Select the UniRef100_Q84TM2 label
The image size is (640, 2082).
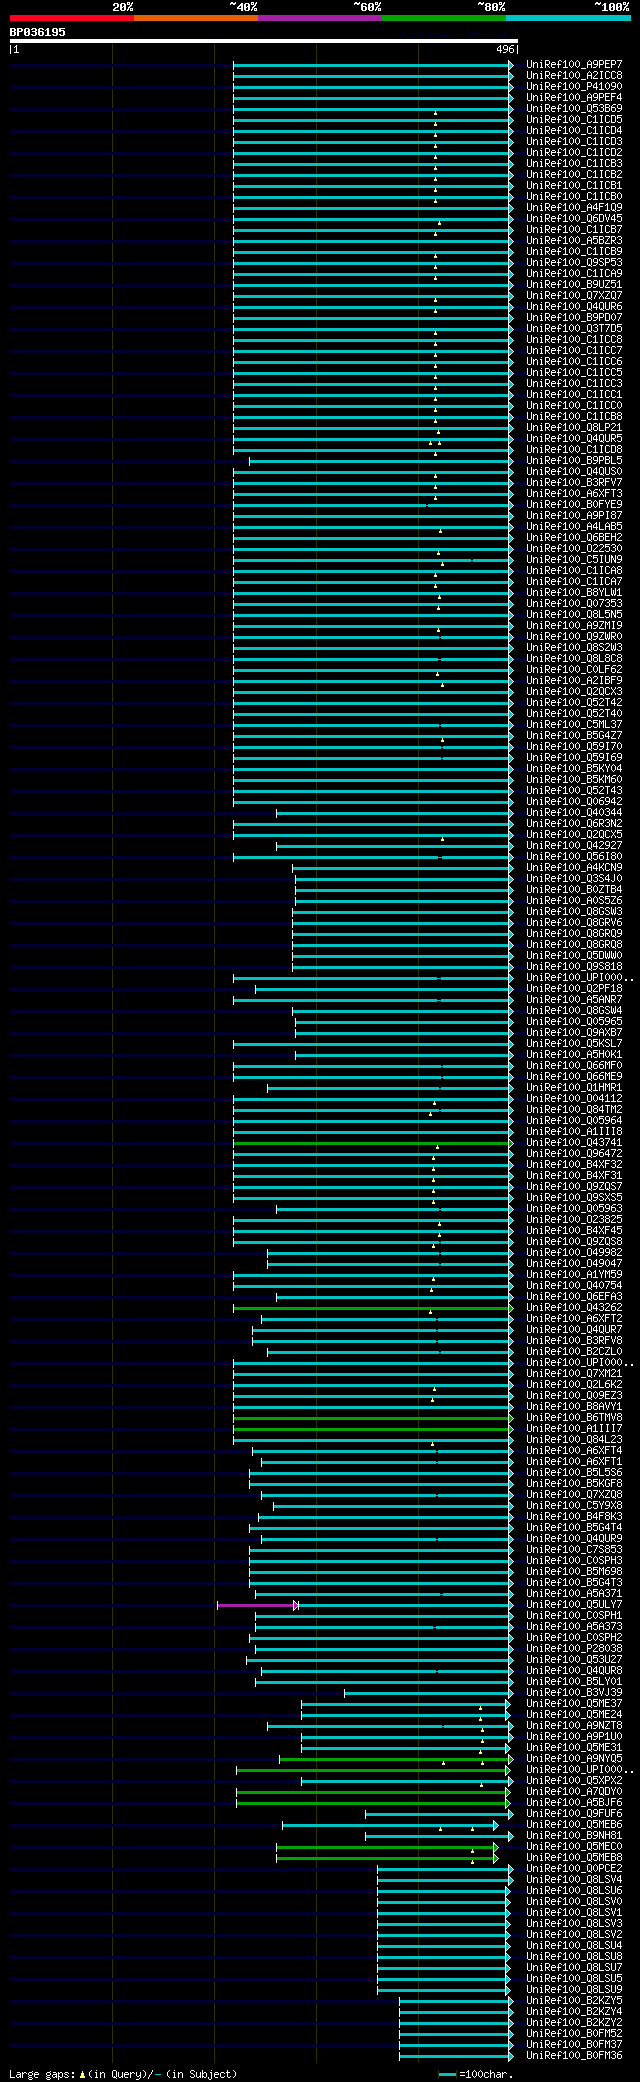pos(574,1109)
